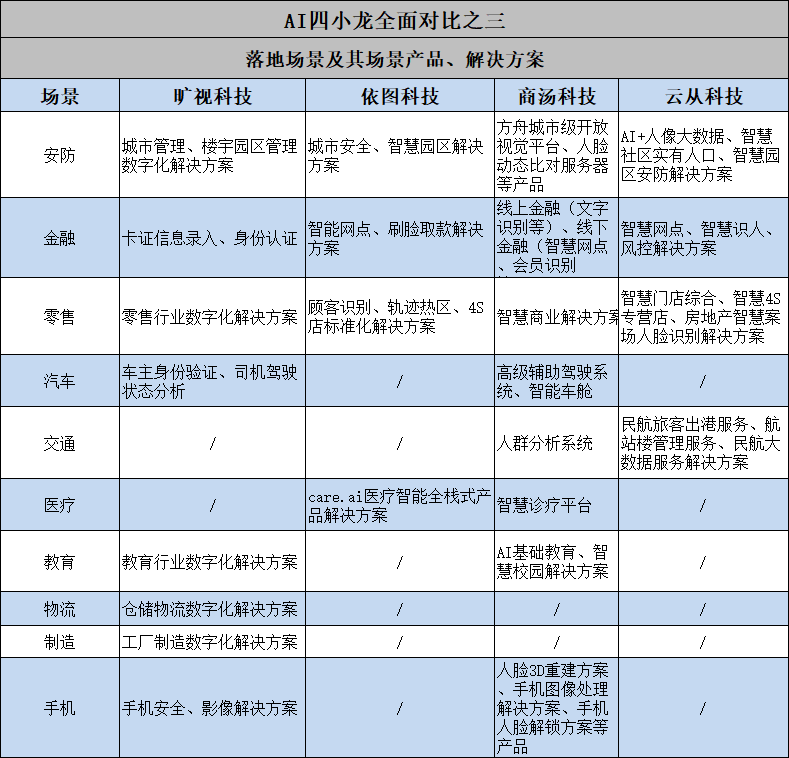Click cell 仓储物流数字化解决方案
This screenshot has height=758, width=789.
[x=212, y=609]
